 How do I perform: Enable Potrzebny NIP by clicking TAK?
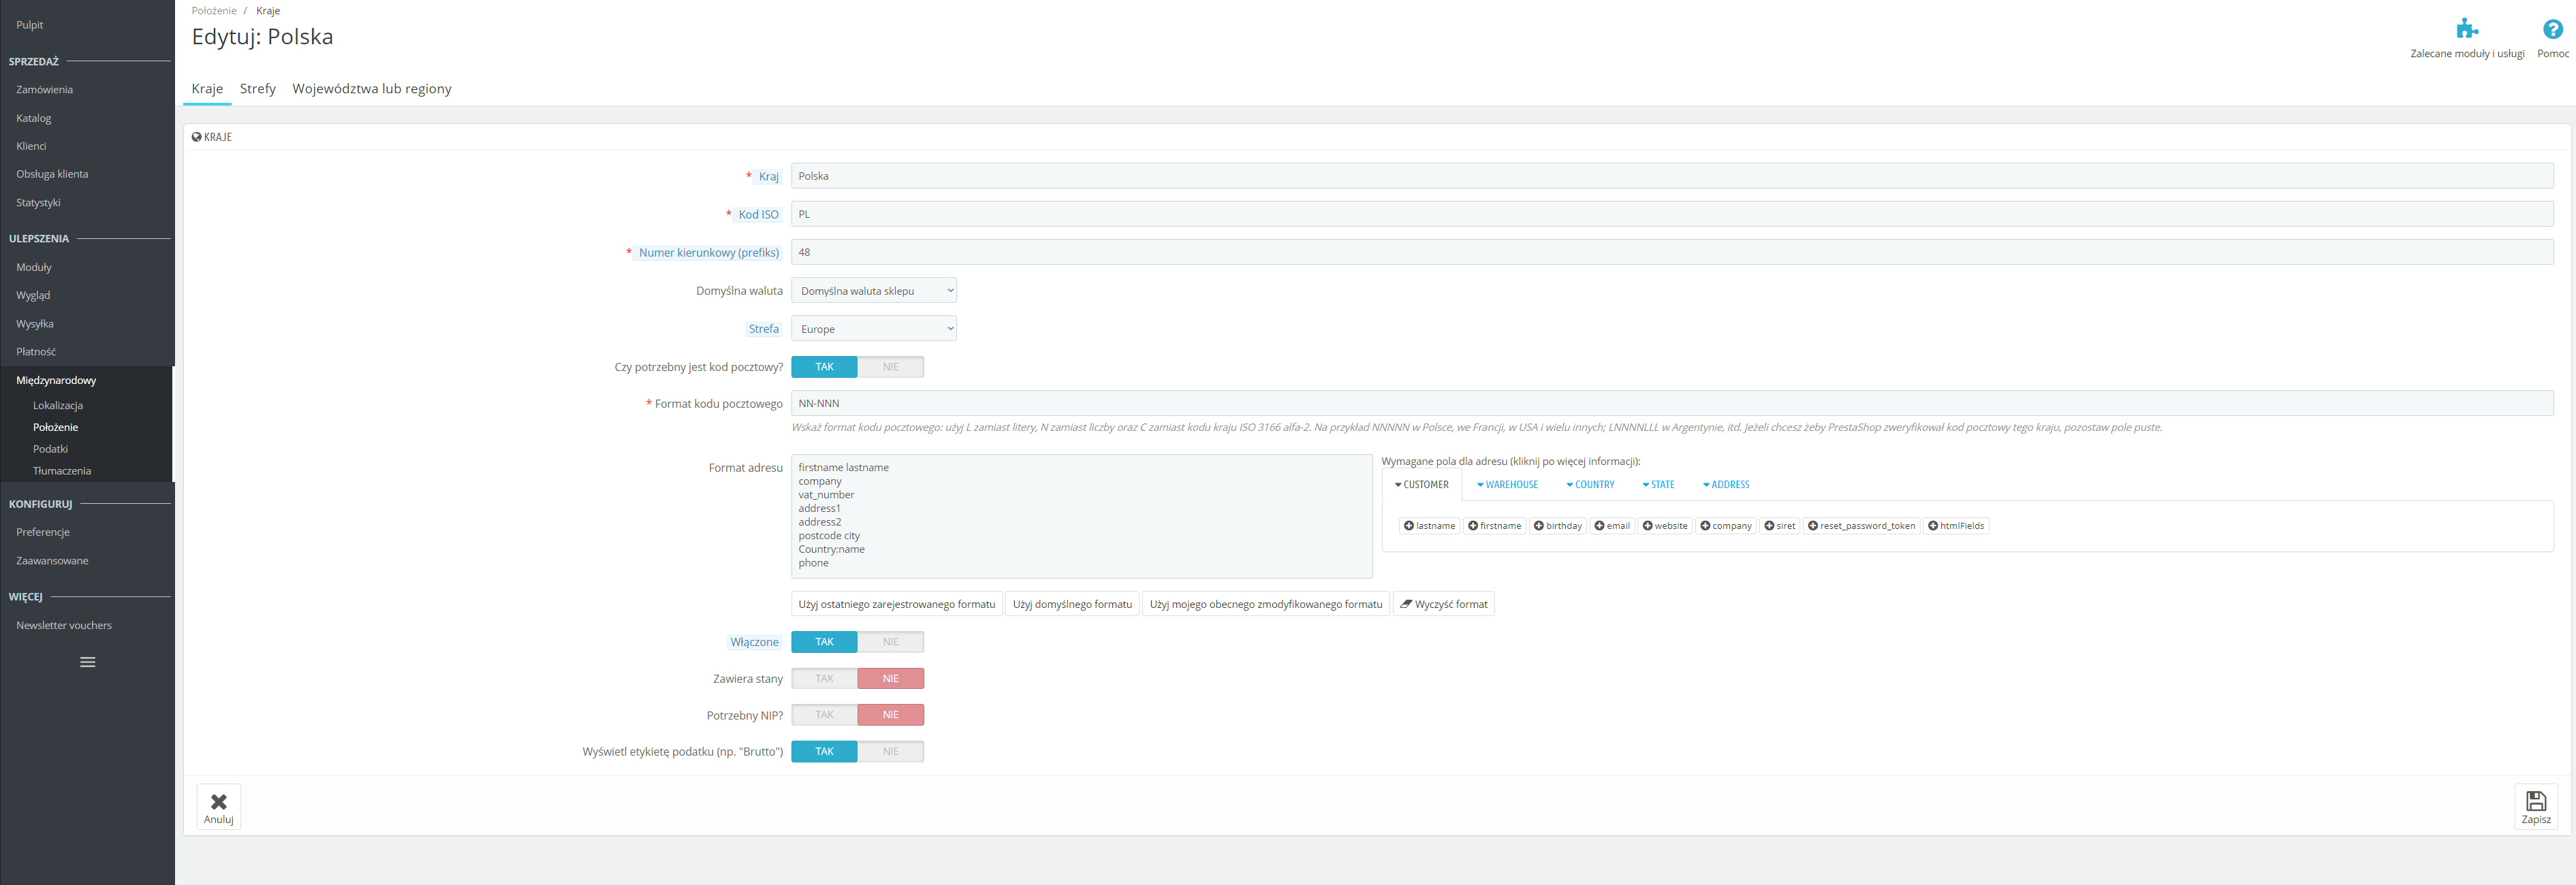pyautogui.click(x=824, y=715)
